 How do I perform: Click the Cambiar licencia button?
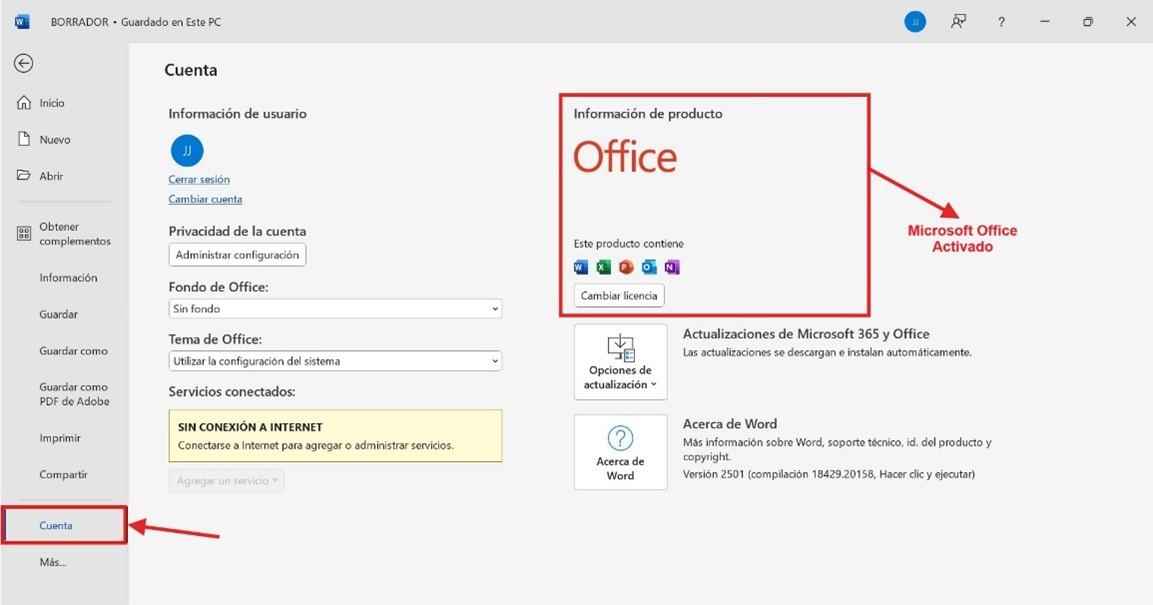tap(619, 296)
